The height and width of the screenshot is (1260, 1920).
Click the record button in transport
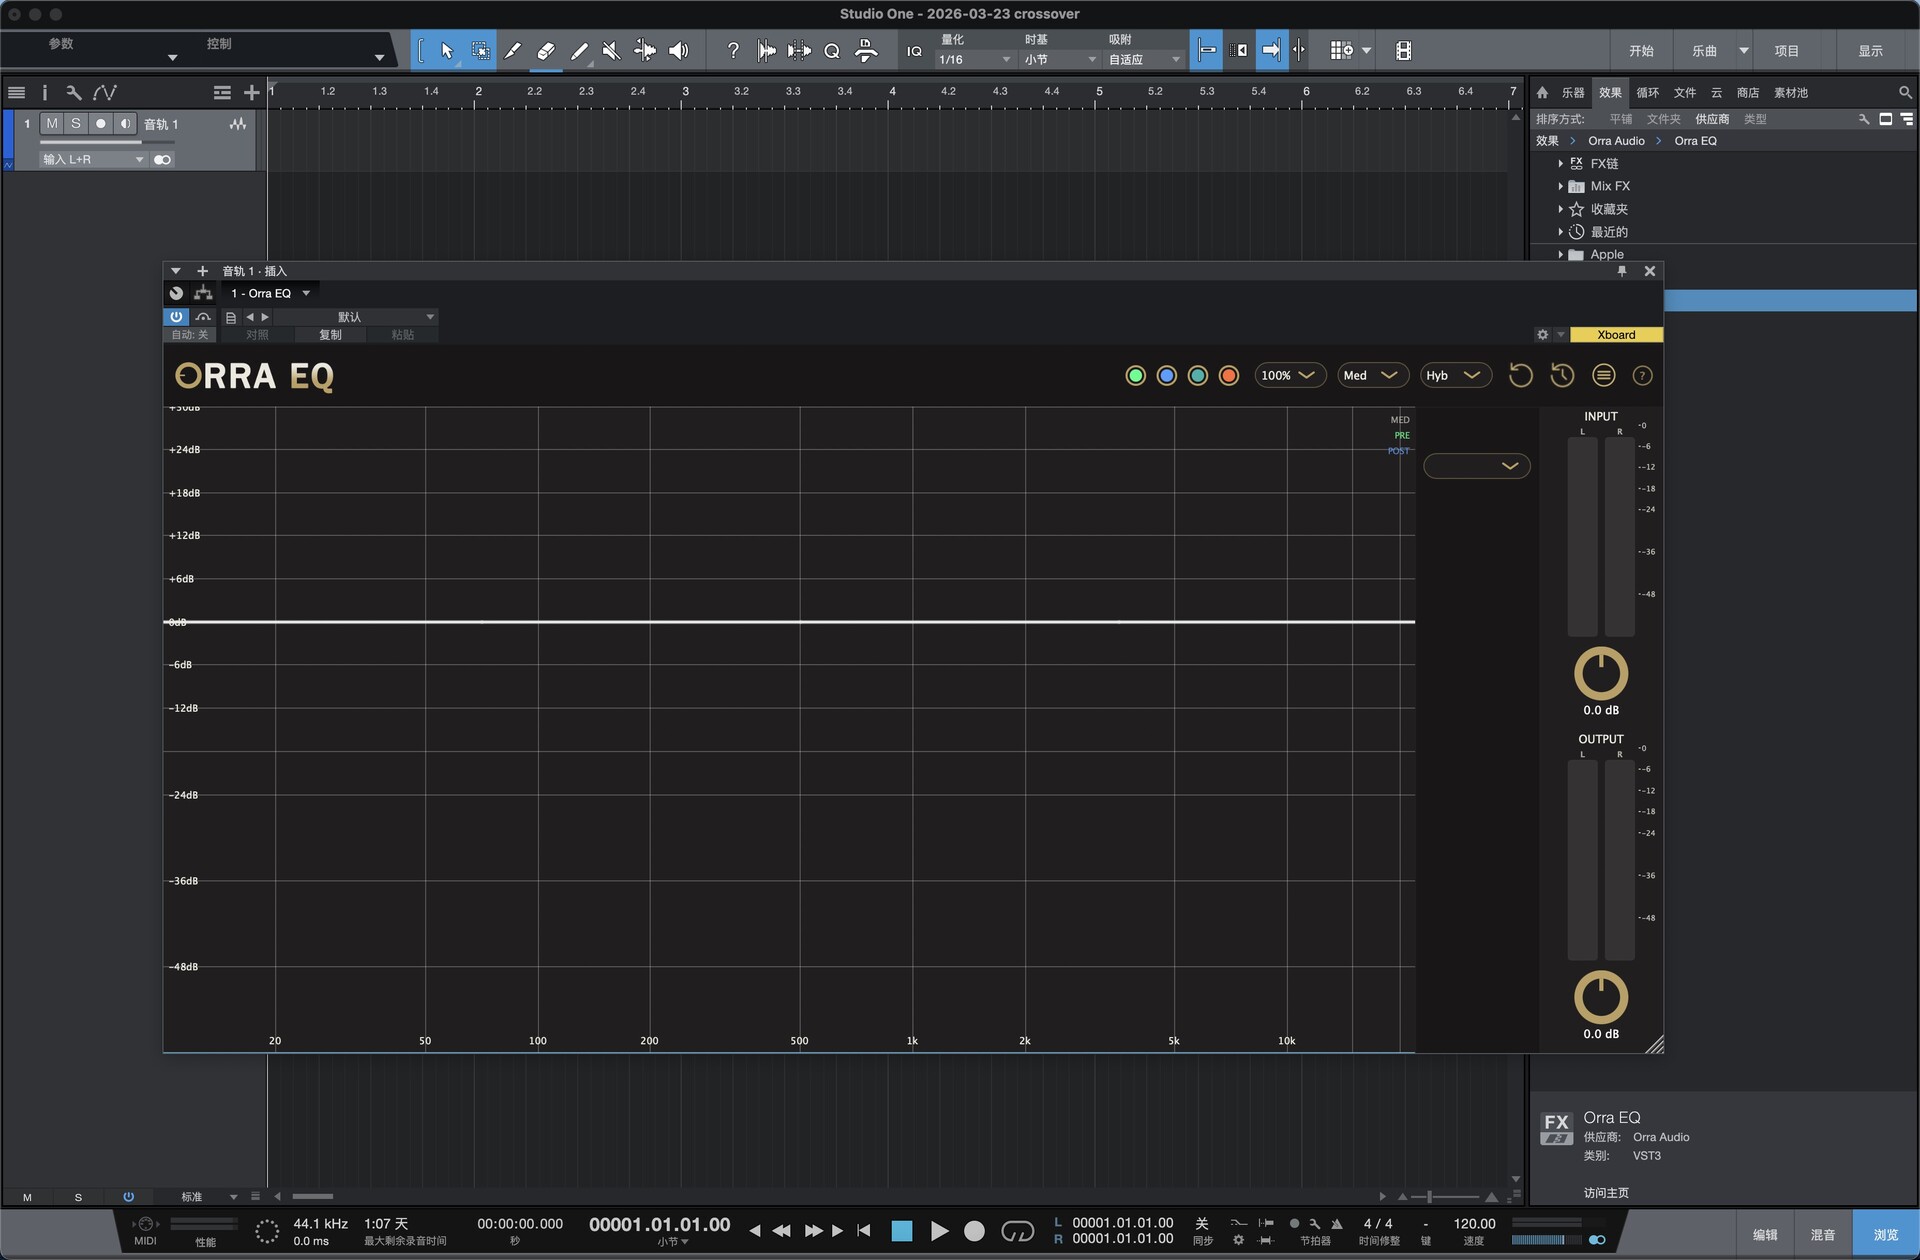pyautogui.click(x=974, y=1231)
